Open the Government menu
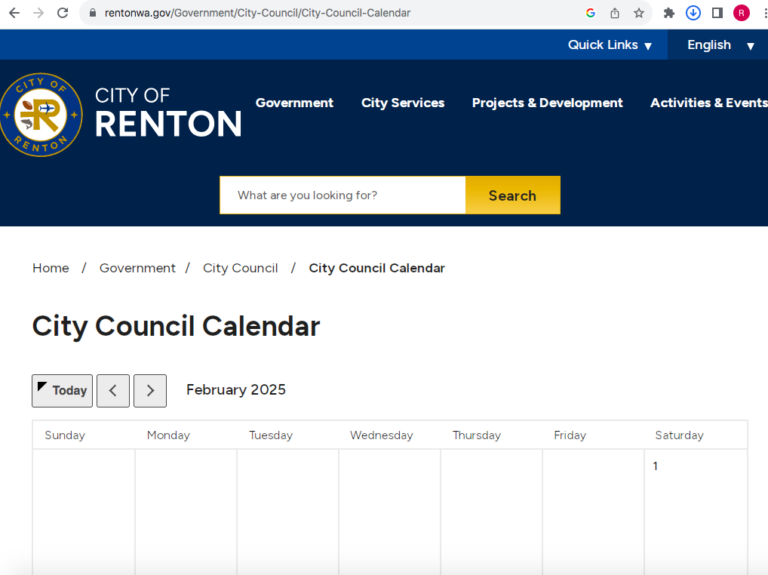768x575 pixels. tap(294, 103)
